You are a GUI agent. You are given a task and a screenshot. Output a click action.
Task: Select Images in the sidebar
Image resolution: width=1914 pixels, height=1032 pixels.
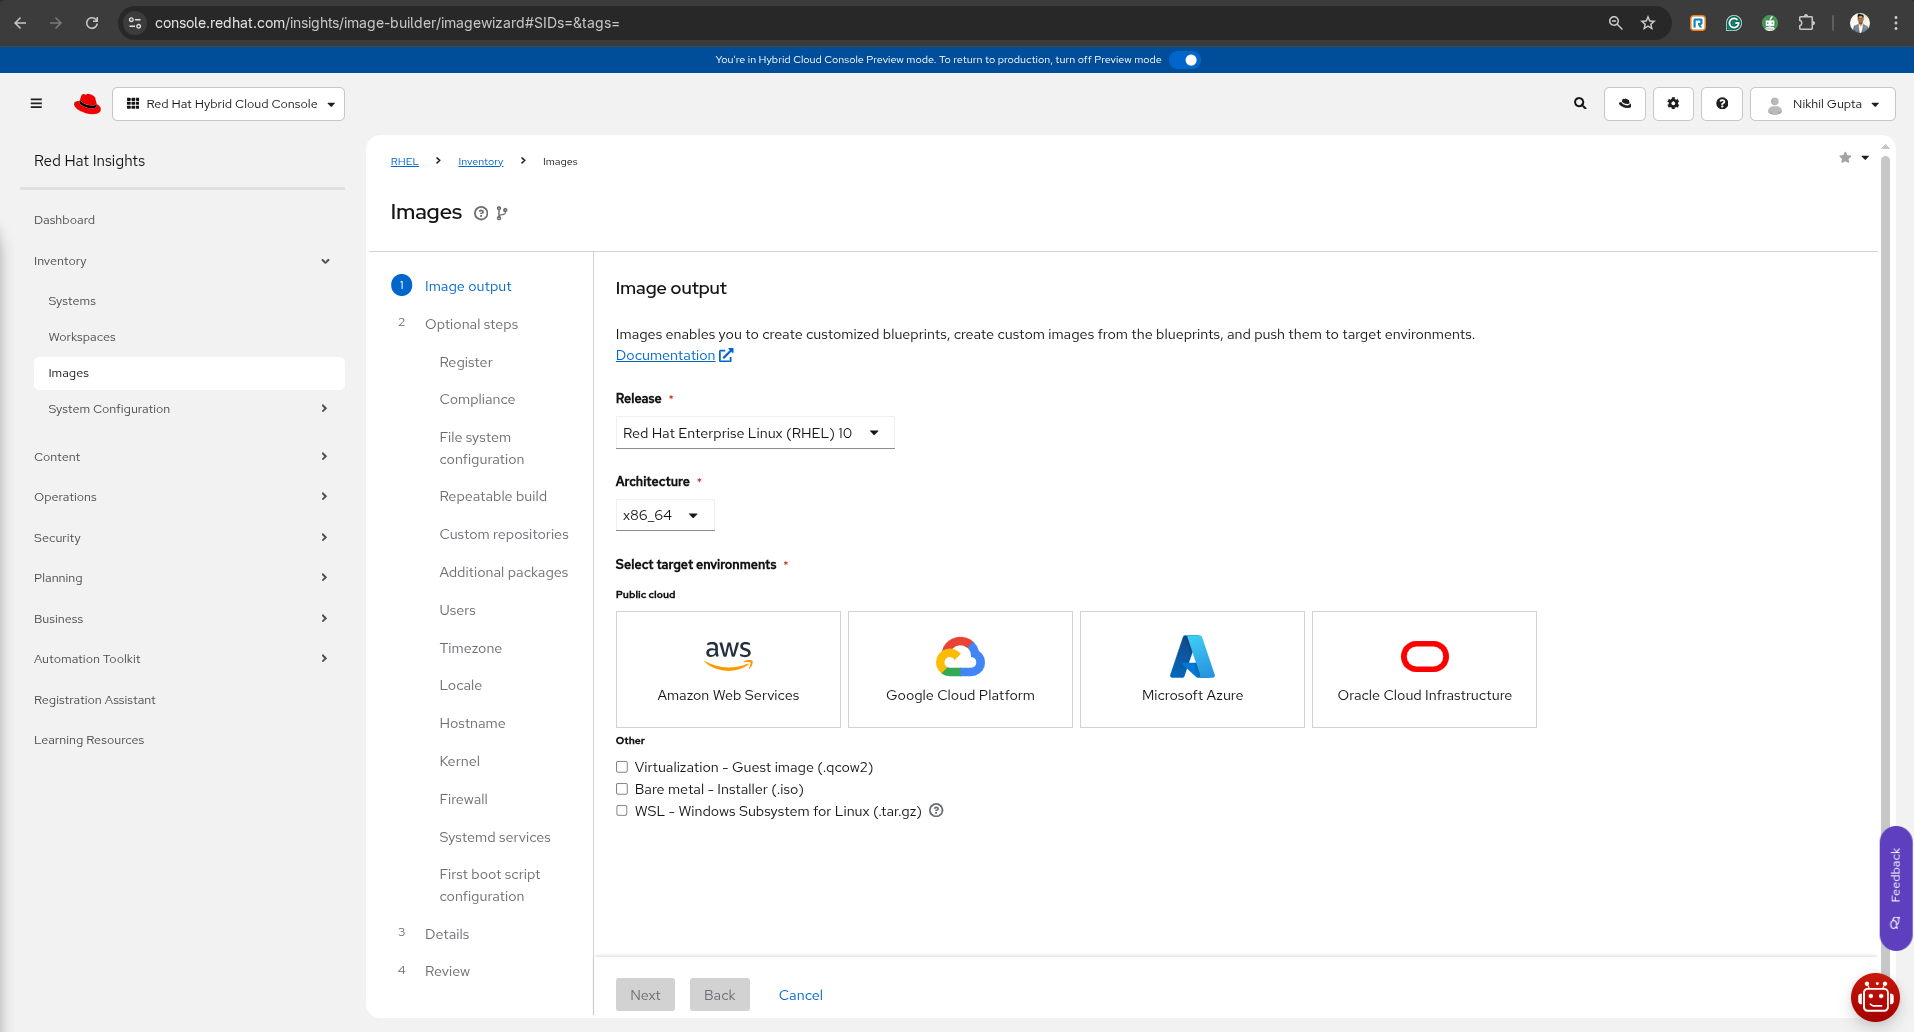(x=189, y=373)
